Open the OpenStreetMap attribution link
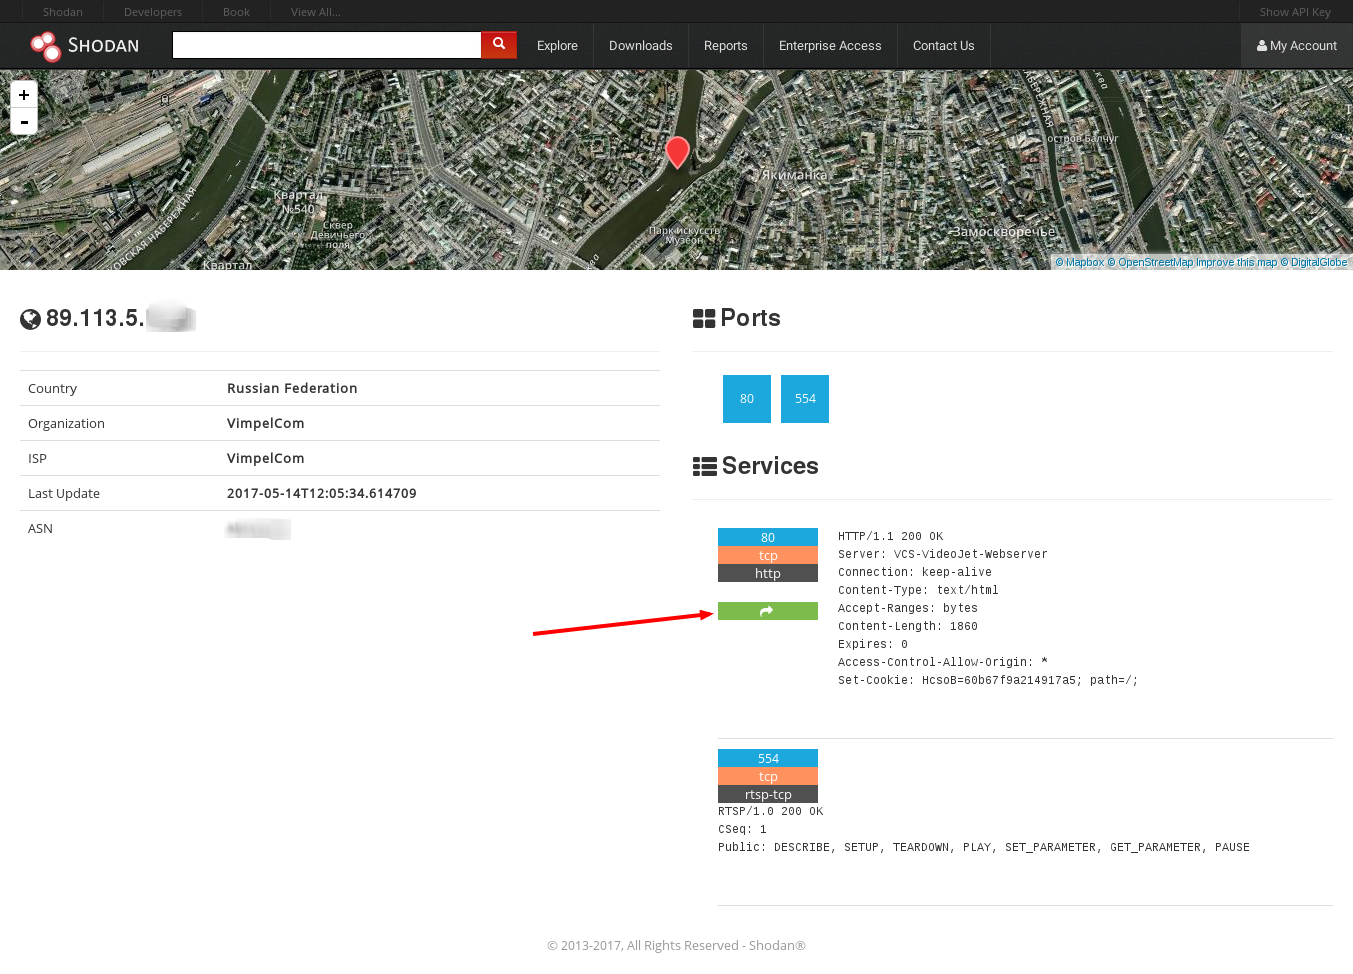Viewport: 1353px width, 974px height. tap(1150, 263)
